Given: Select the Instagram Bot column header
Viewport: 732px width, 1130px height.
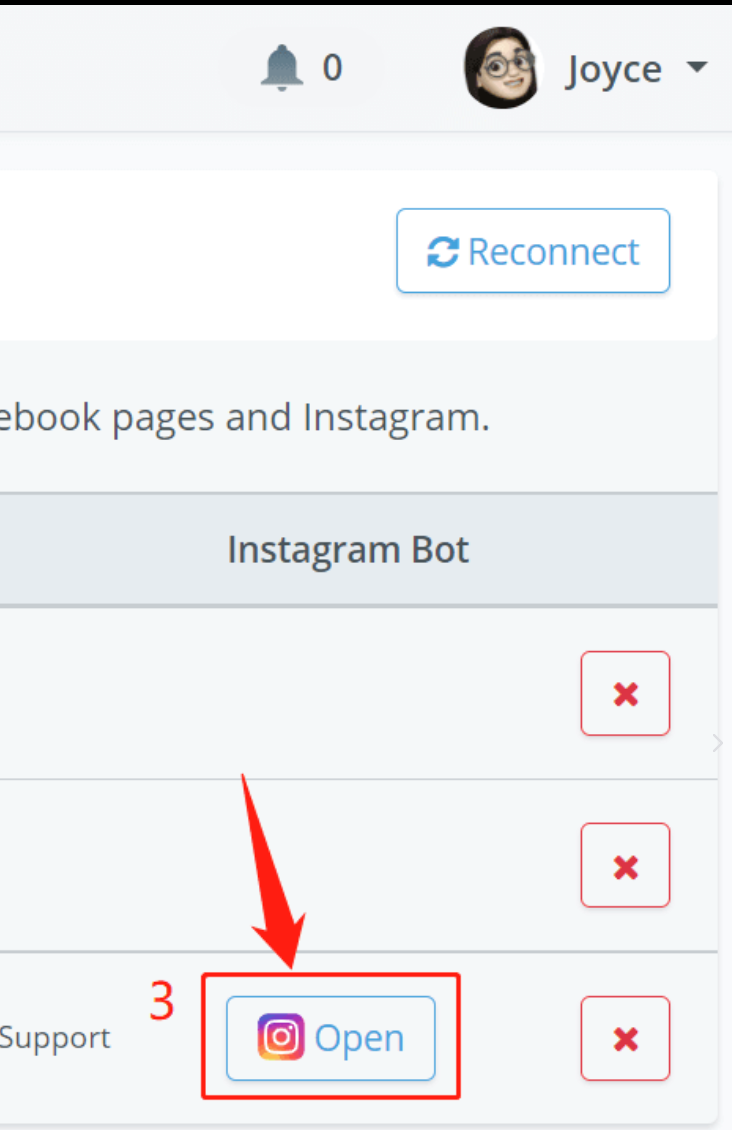Looking at the screenshot, I should 348,550.
